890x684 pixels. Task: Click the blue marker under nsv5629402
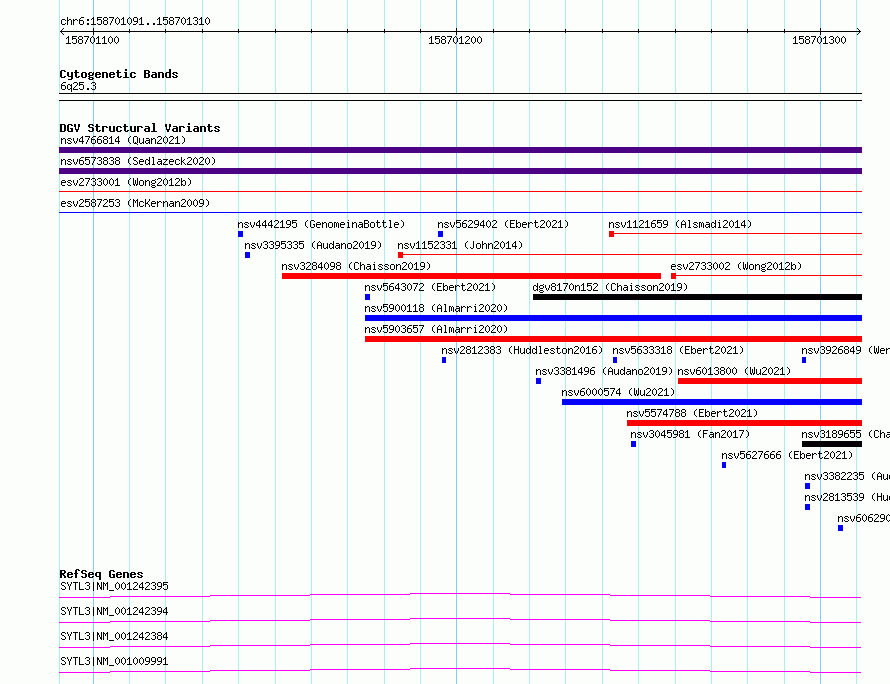click(x=440, y=234)
